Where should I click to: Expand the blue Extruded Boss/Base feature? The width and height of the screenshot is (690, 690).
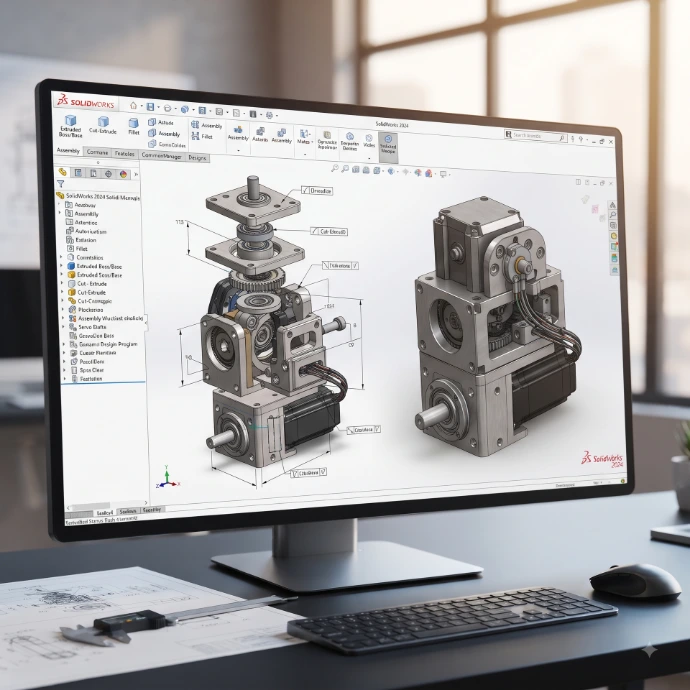click(x=62, y=265)
